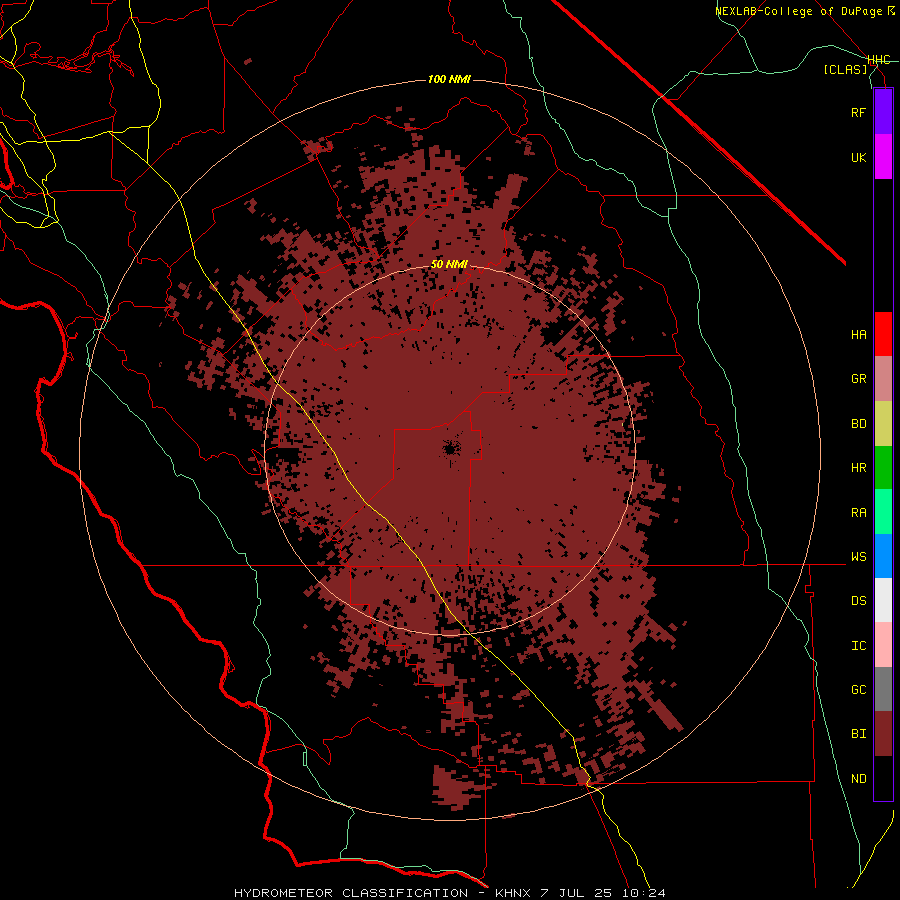The width and height of the screenshot is (900, 900).
Task: Click the WS blue legend swatch
Action: [883, 556]
